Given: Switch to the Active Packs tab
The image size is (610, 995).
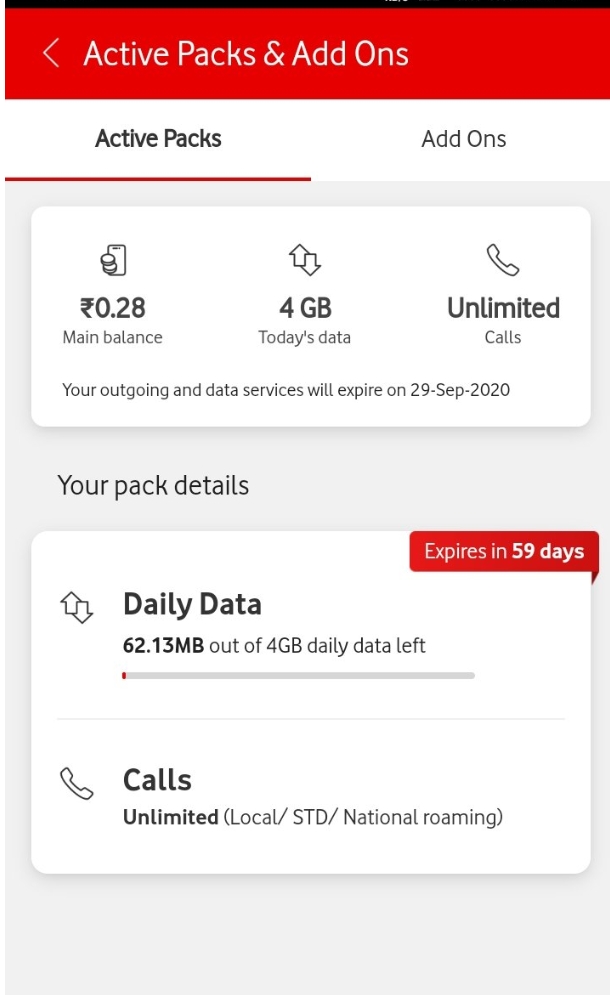Looking at the screenshot, I should click(x=158, y=139).
